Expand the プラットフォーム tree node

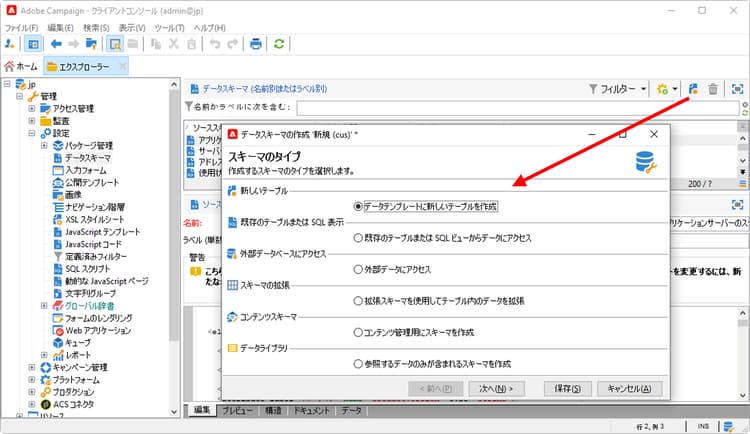[32, 380]
